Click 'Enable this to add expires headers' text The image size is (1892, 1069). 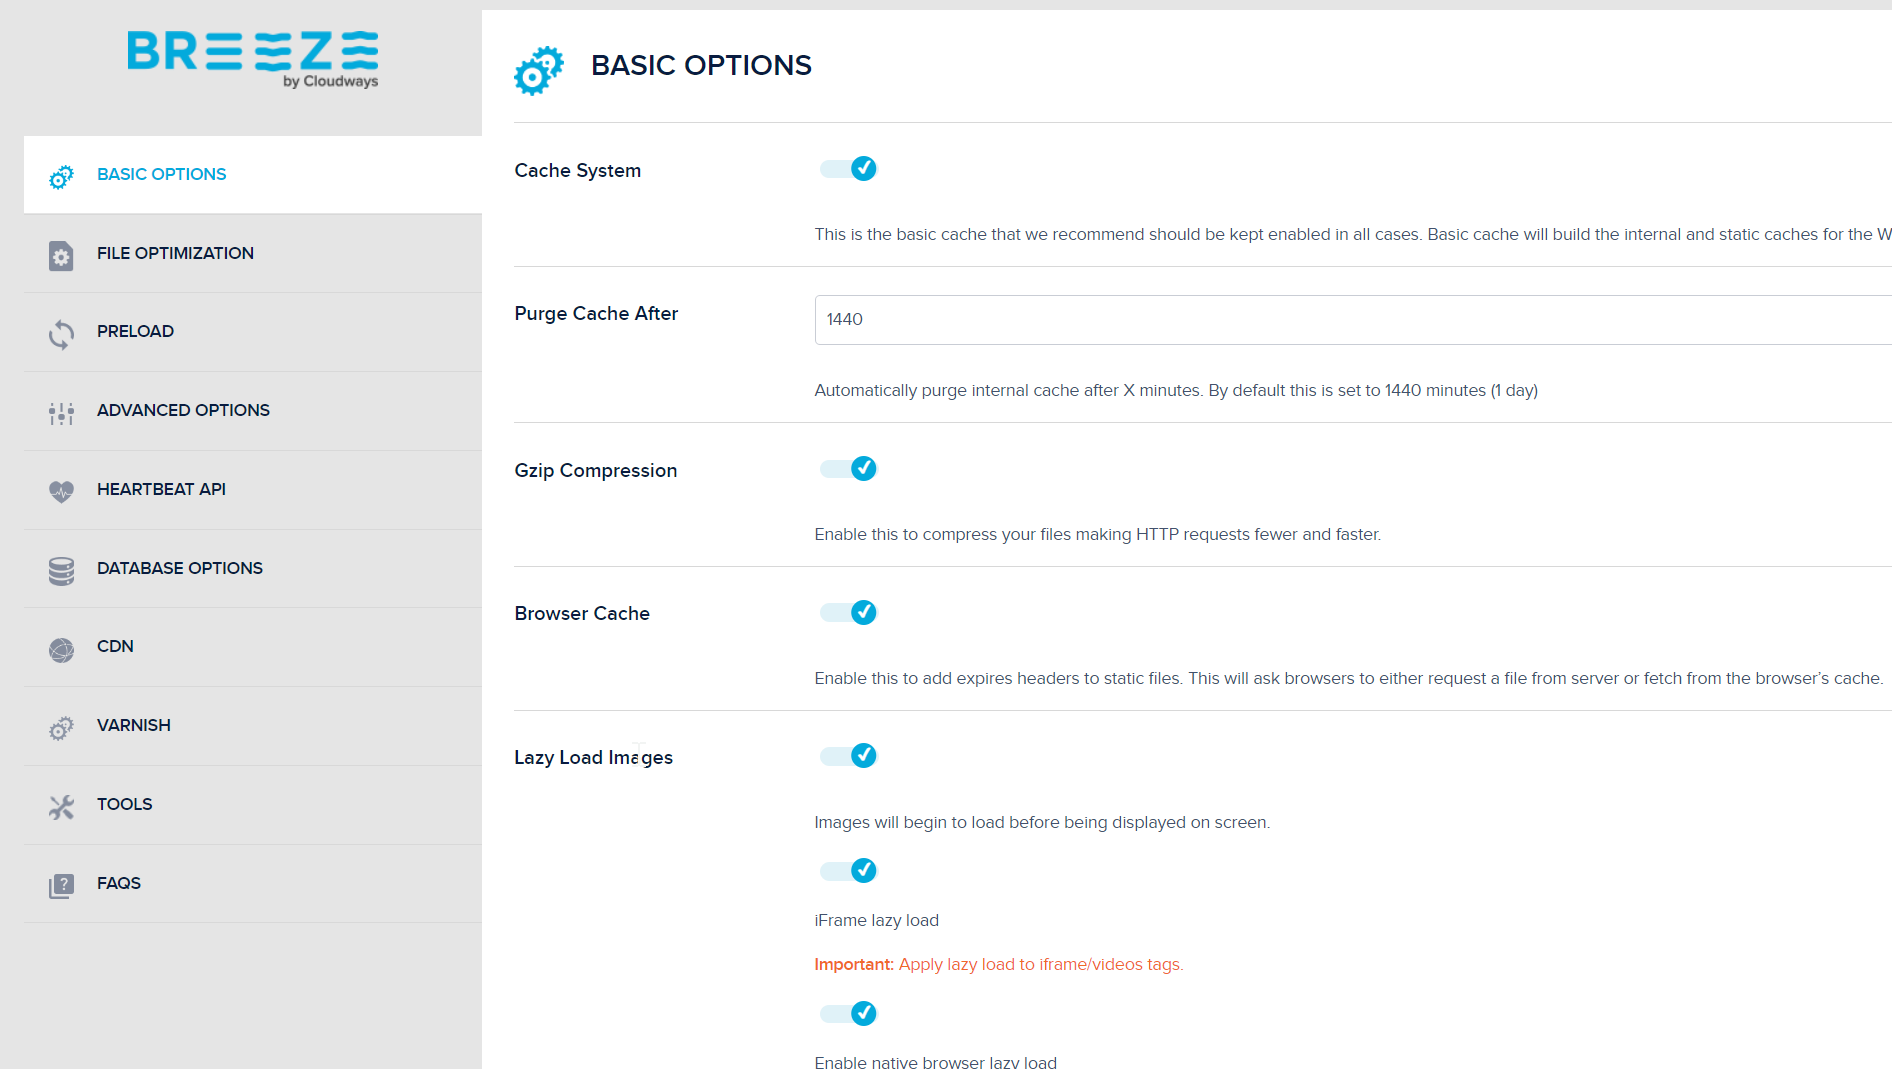1349,679
